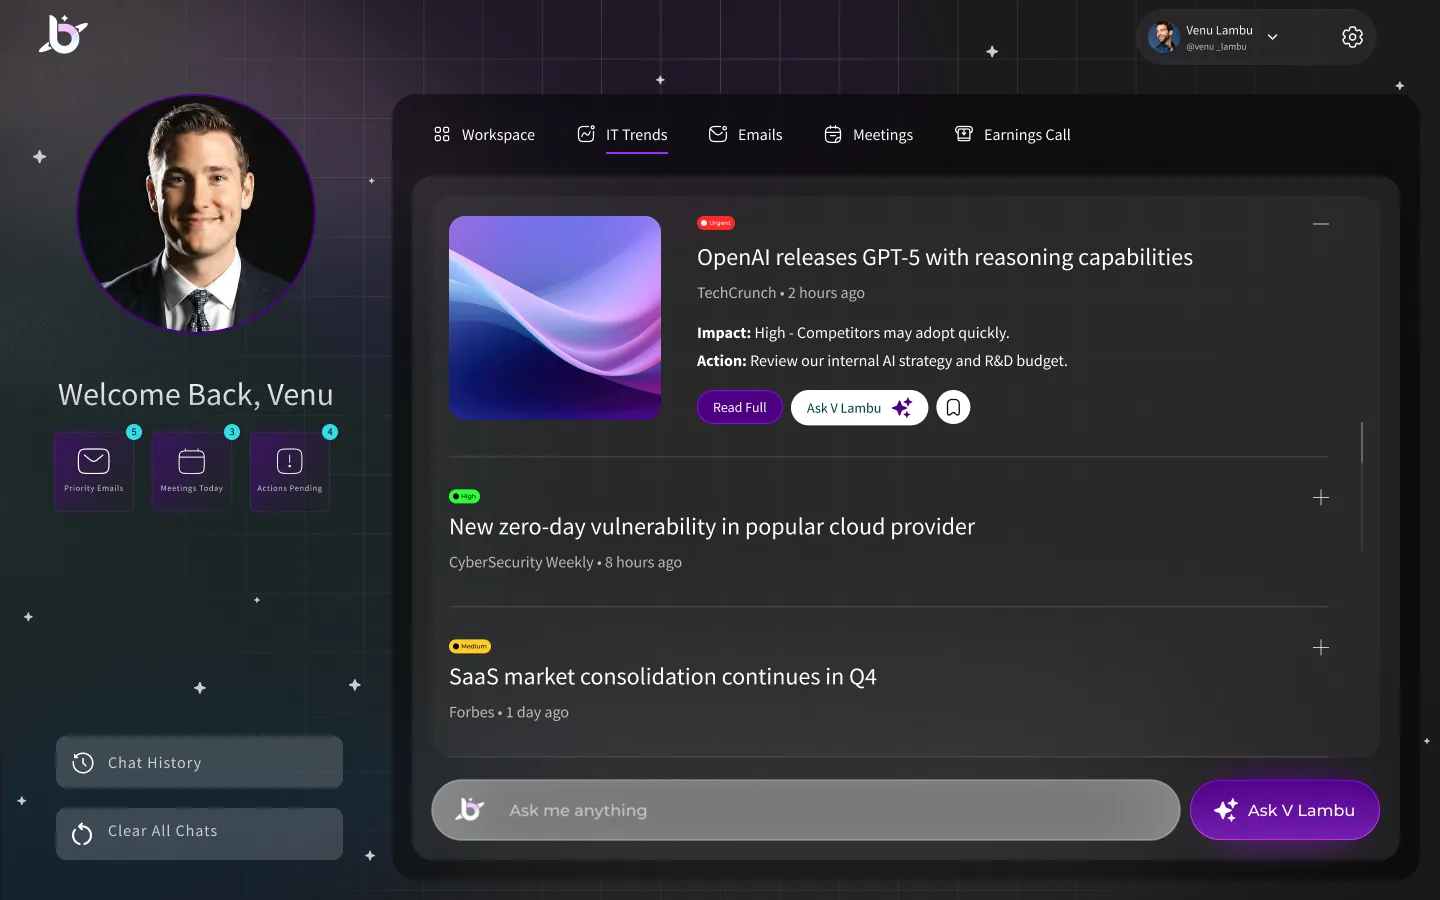Click the news list vertical scrollbar
Viewport: 1440px width, 900px height.
click(1362, 486)
